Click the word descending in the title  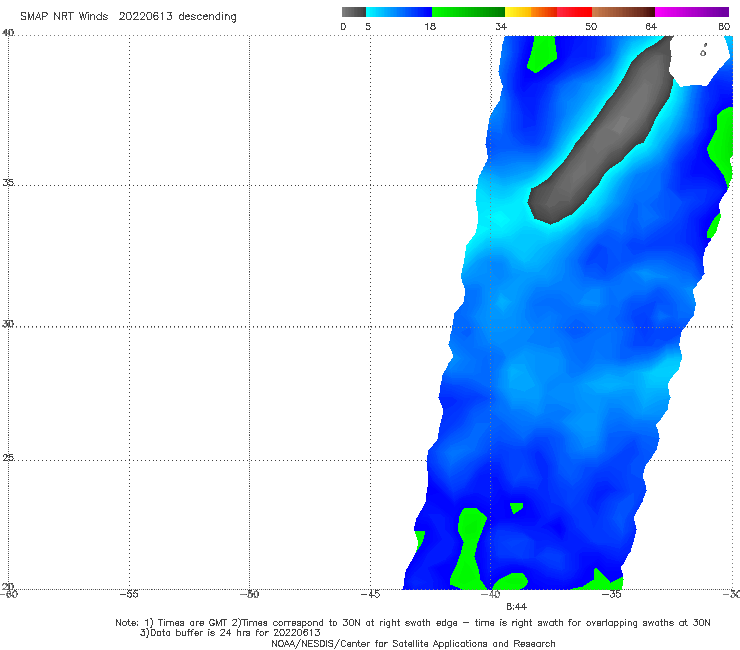click(x=208, y=17)
